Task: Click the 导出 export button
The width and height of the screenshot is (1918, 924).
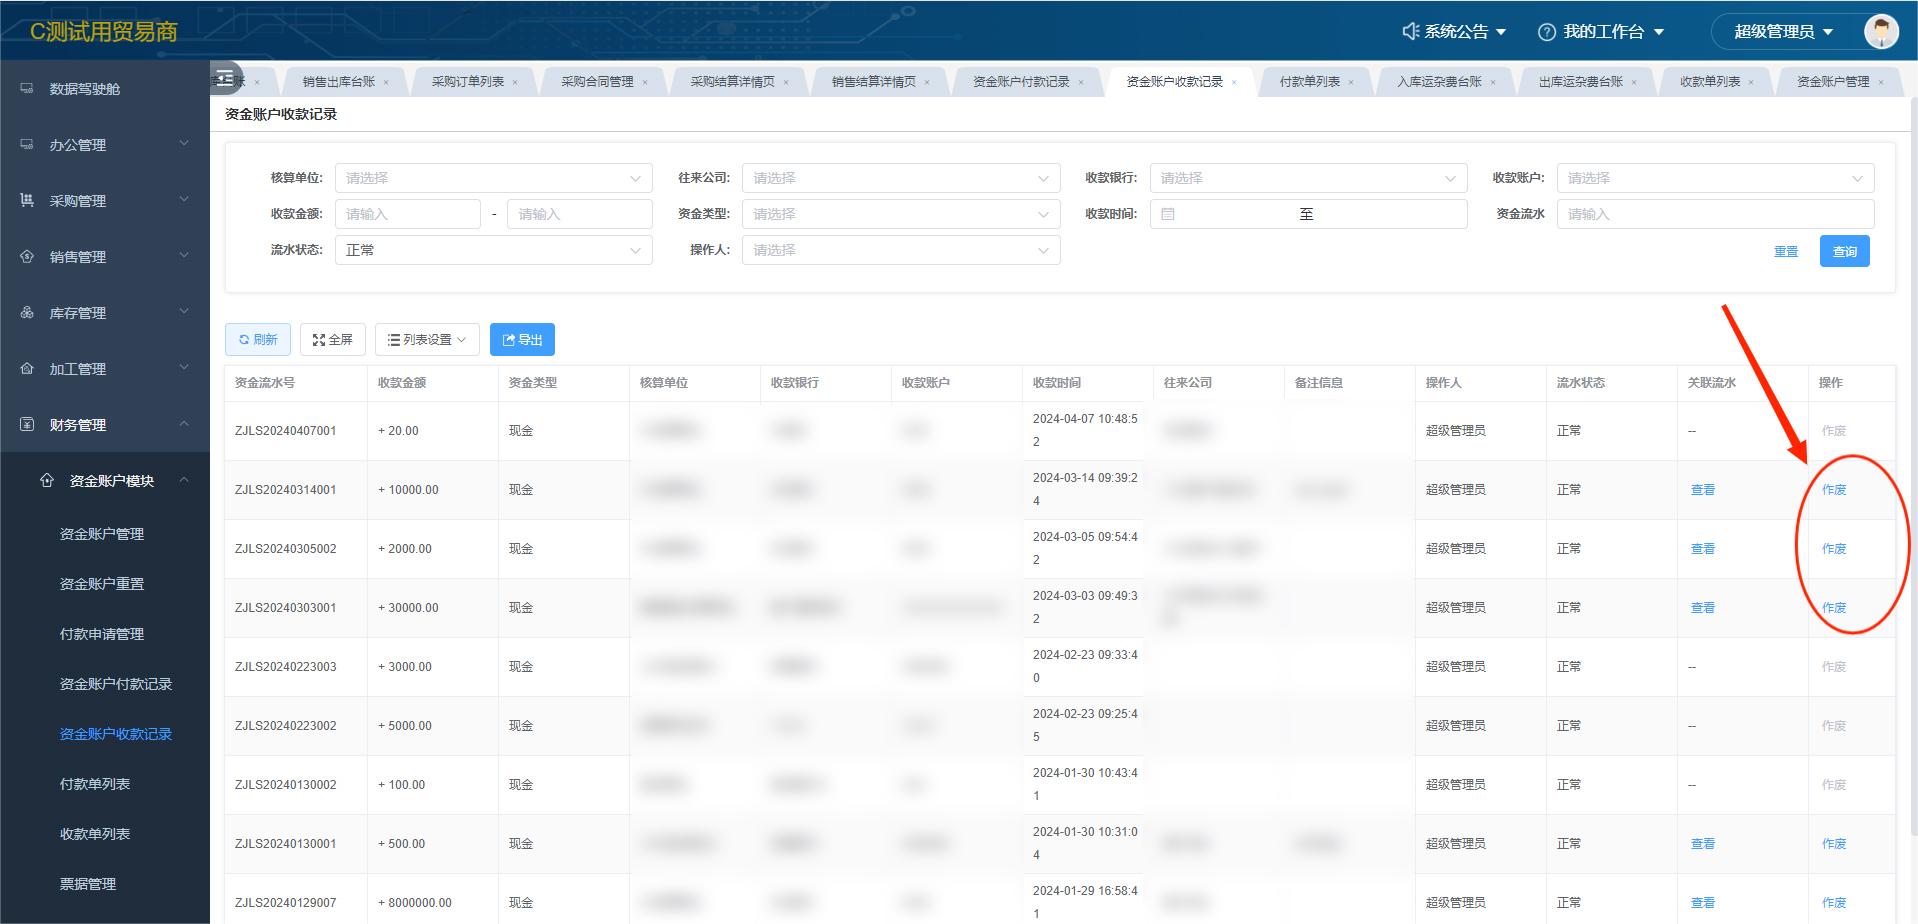Action: [x=522, y=340]
